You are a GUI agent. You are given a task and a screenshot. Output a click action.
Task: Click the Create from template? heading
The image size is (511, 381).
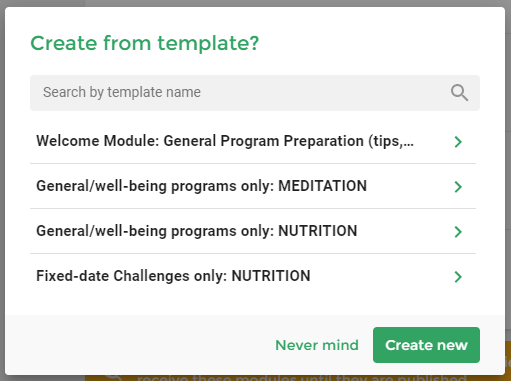pyautogui.click(x=145, y=43)
